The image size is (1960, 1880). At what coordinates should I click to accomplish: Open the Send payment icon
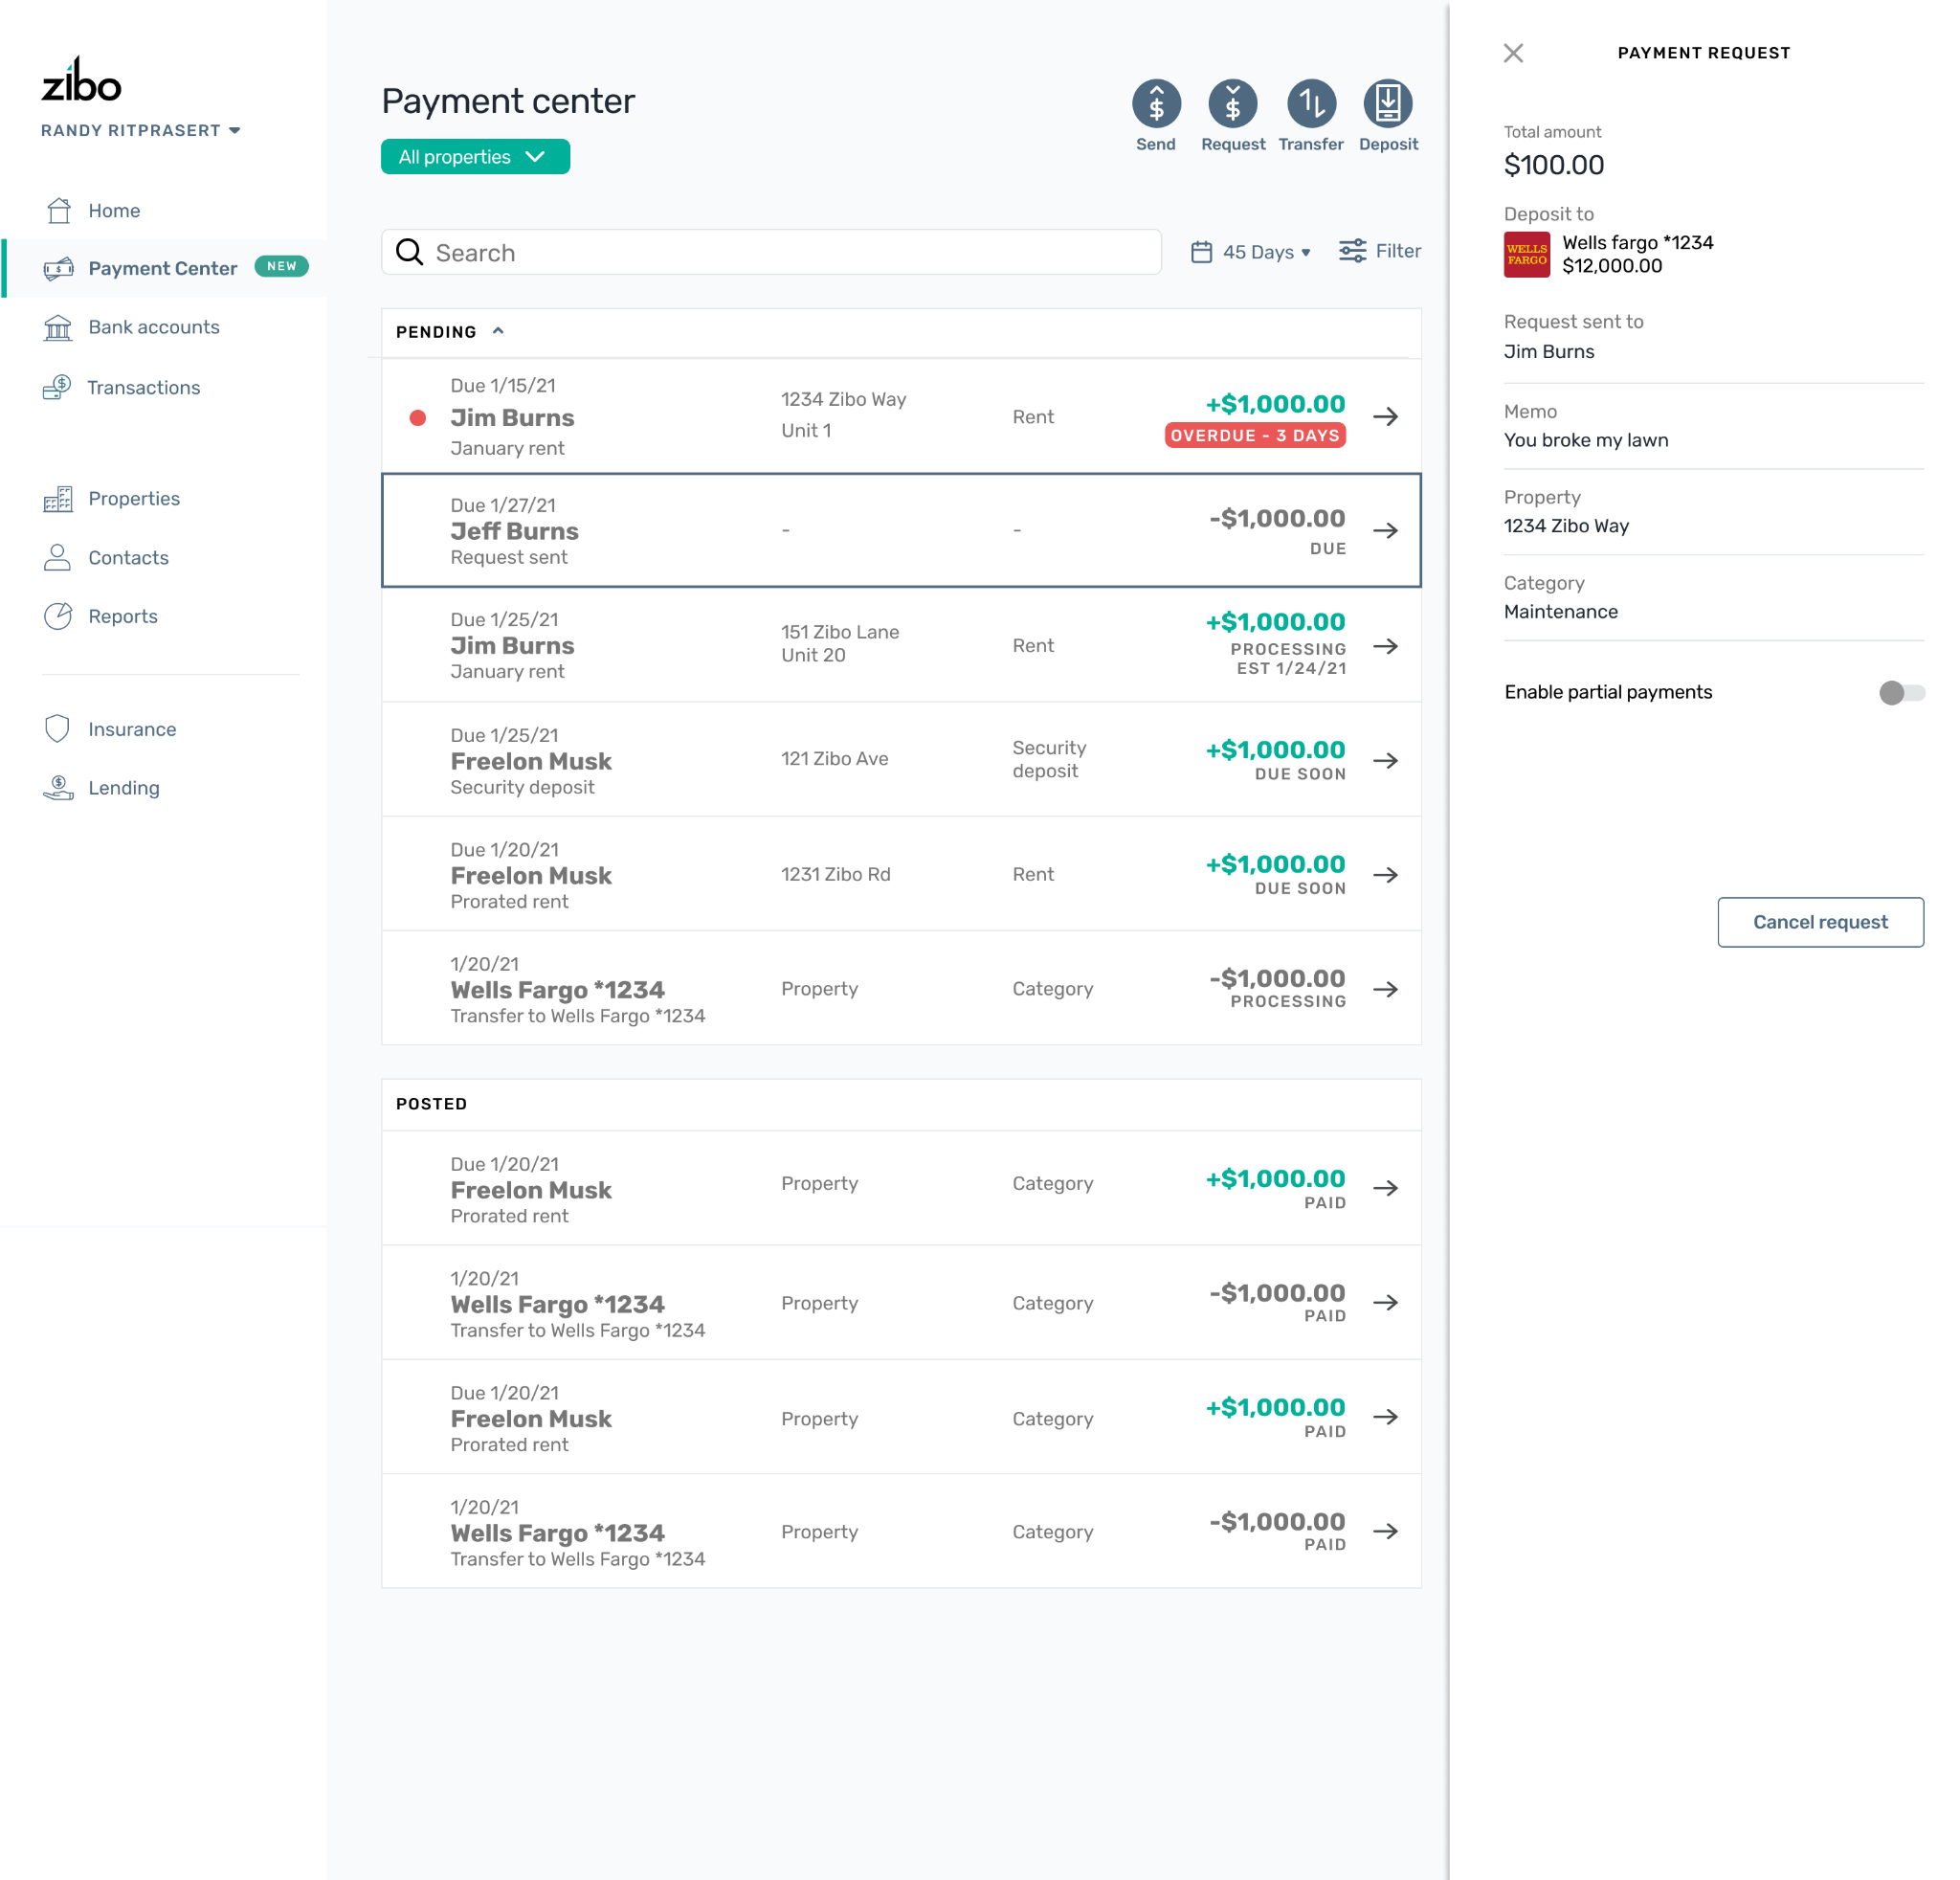(x=1156, y=104)
